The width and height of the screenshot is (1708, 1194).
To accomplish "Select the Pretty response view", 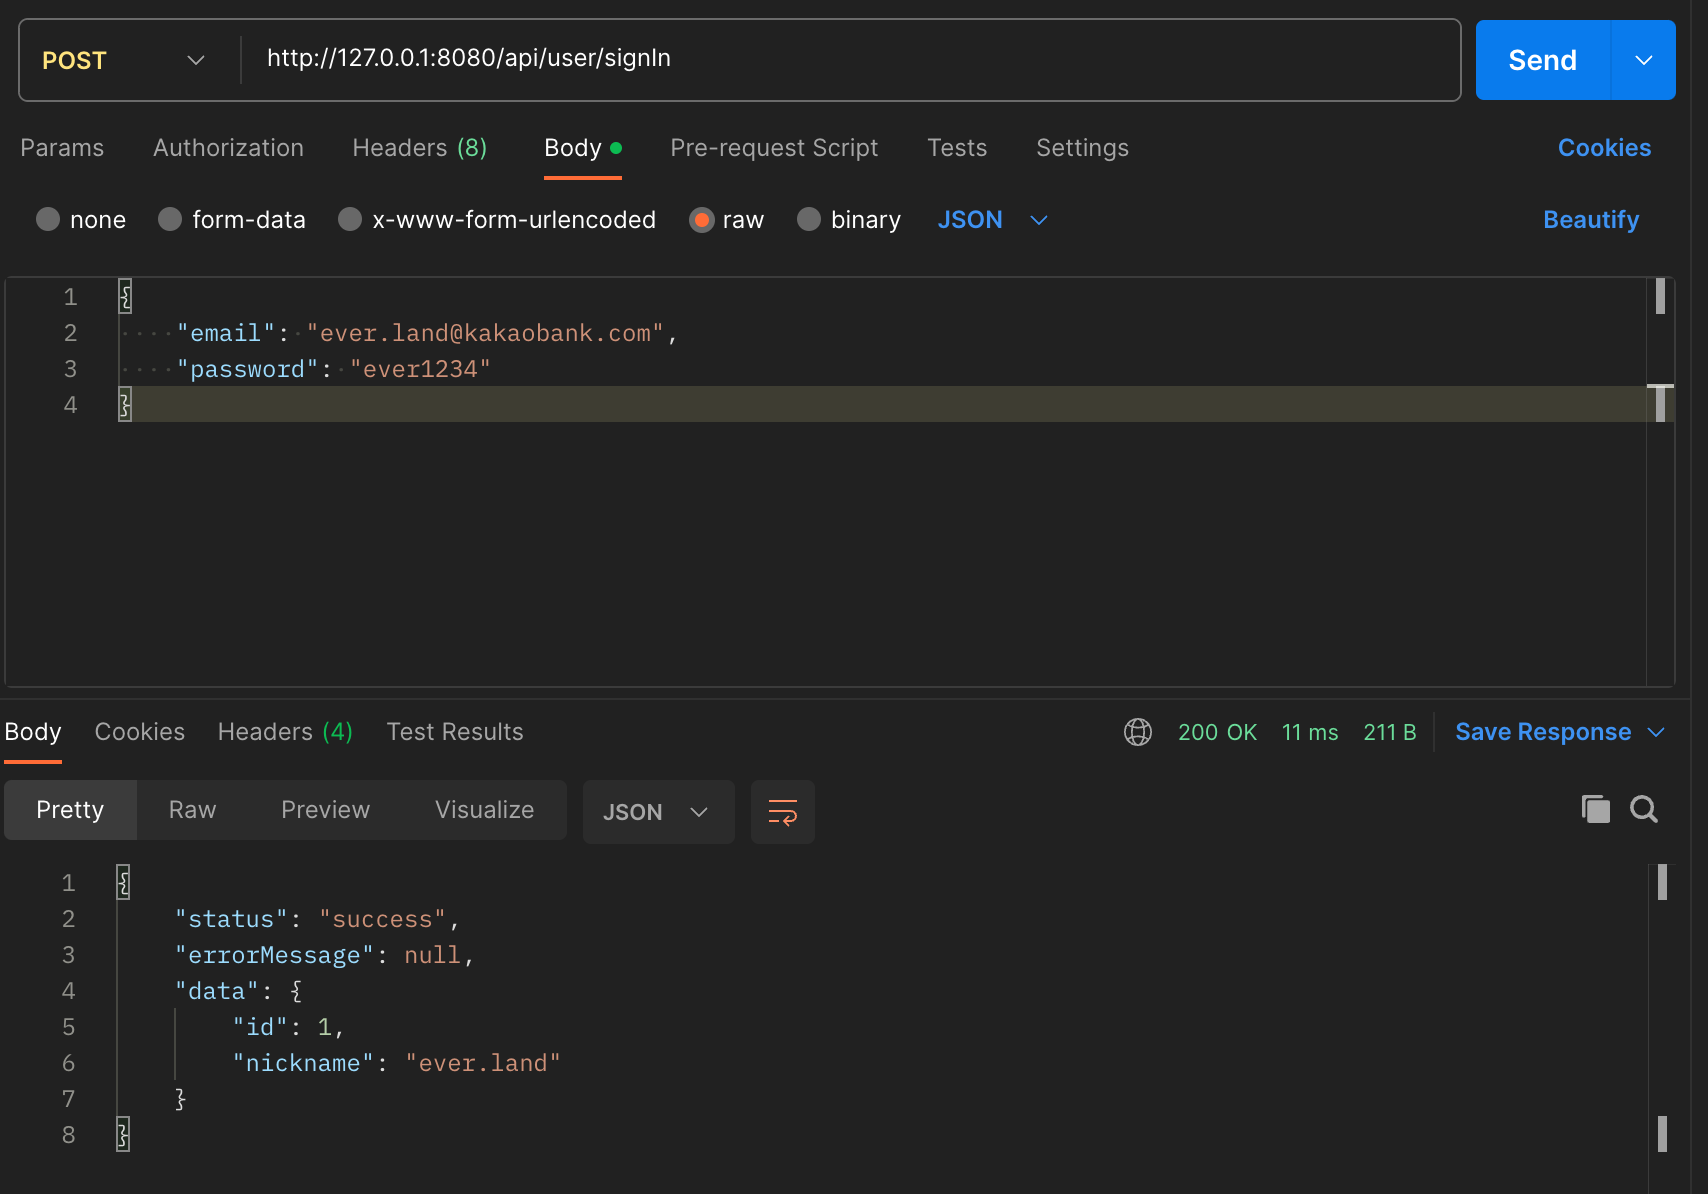I will [70, 810].
